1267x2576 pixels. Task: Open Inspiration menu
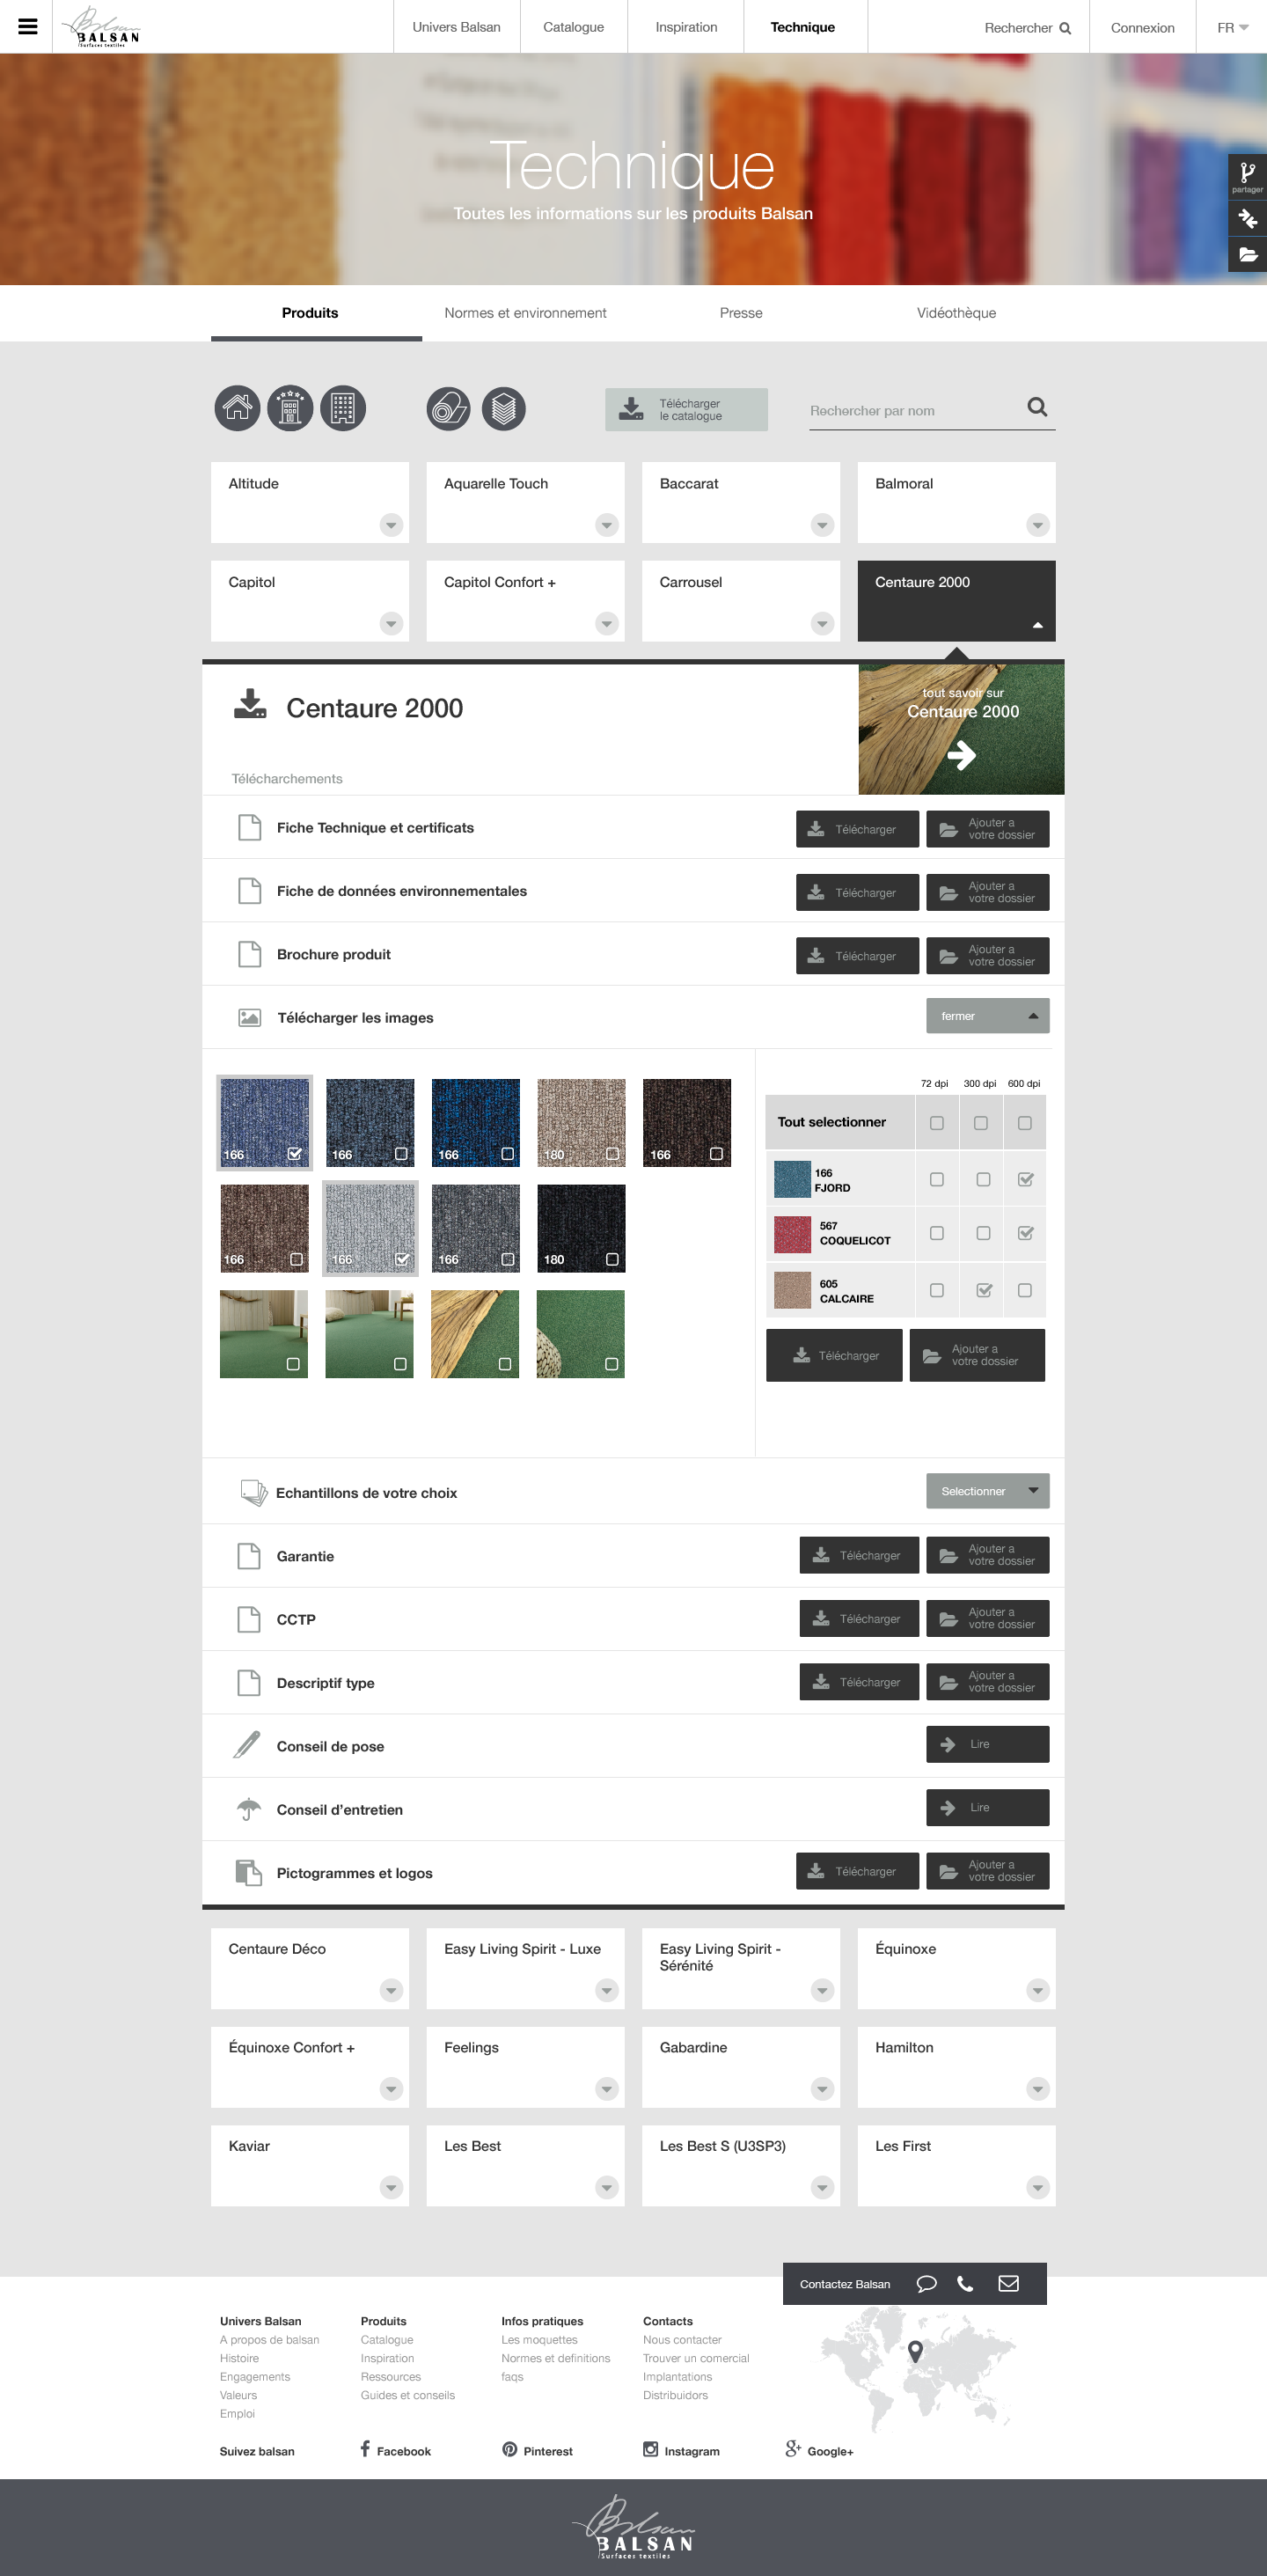686,27
